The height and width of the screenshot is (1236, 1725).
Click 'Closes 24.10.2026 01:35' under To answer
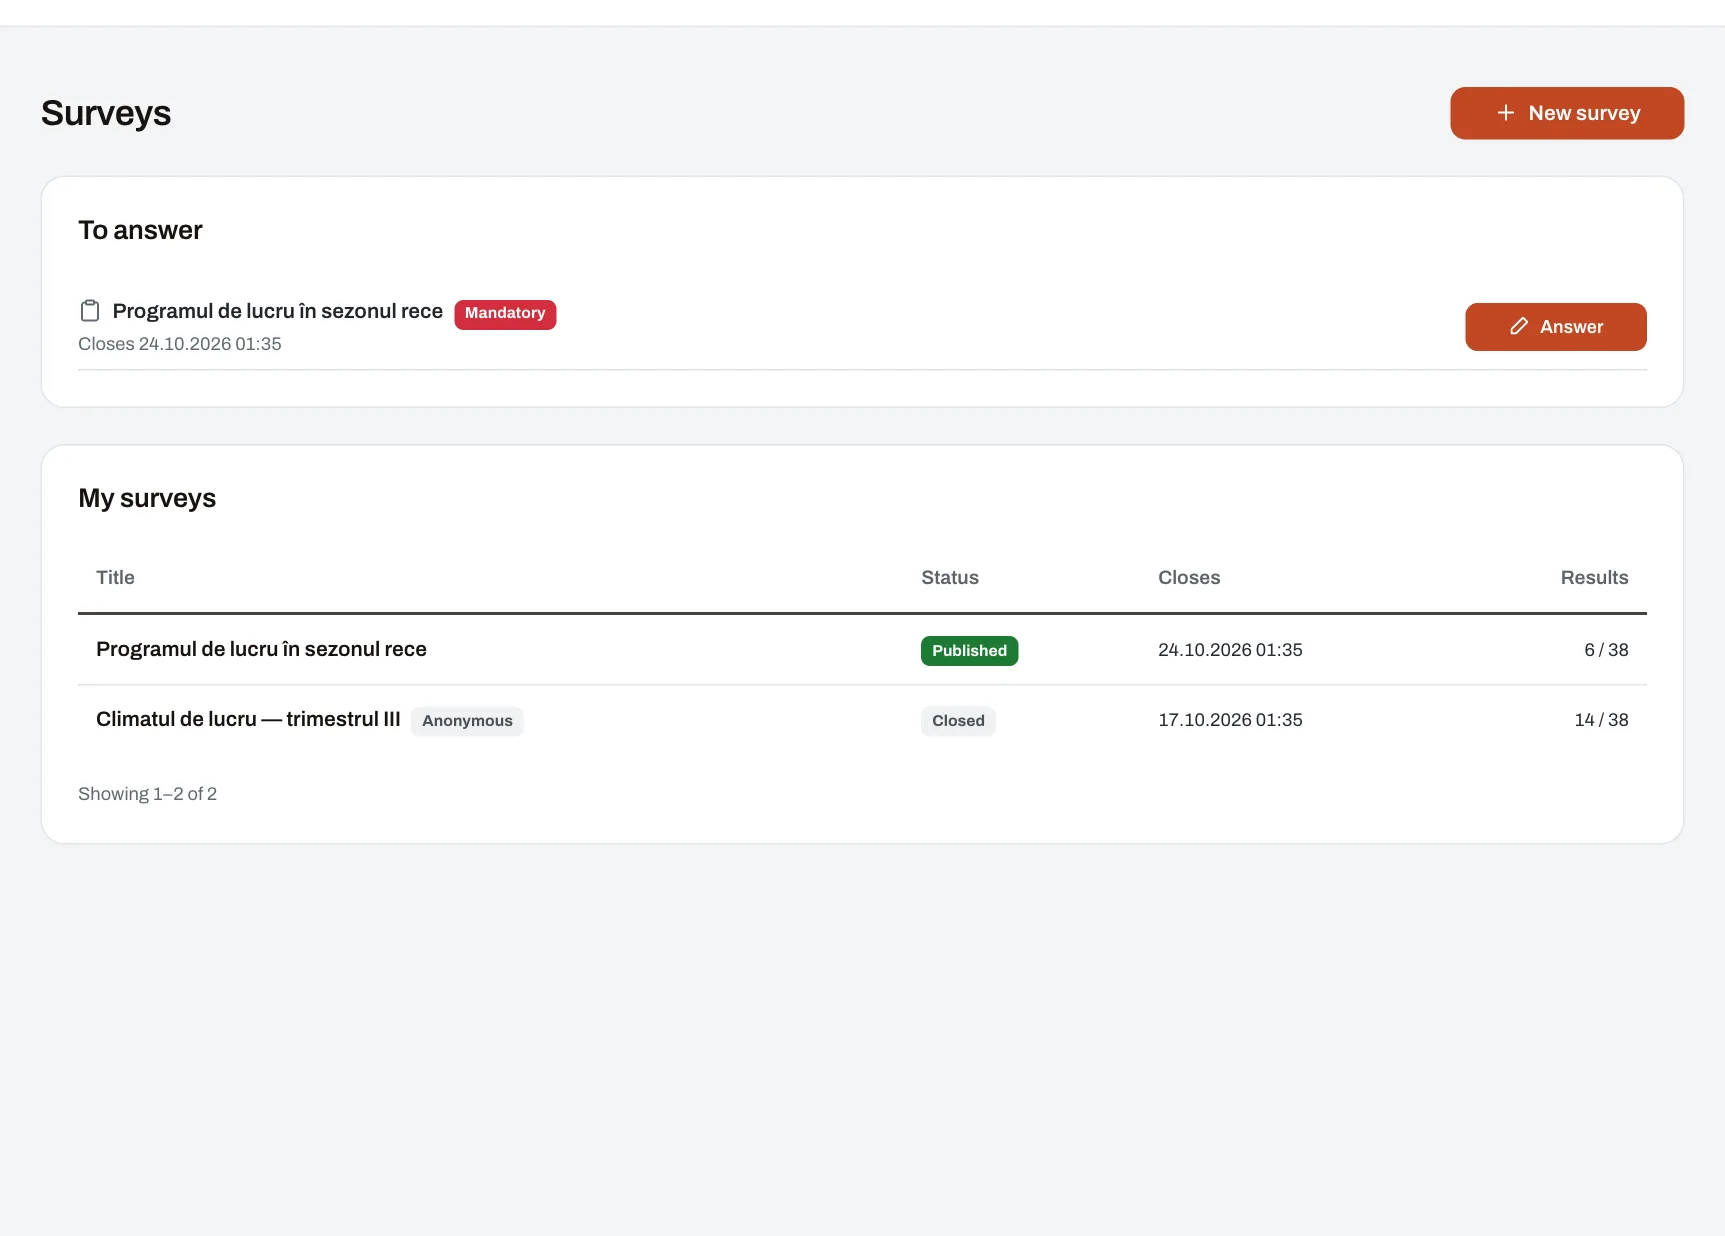click(180, 344)
